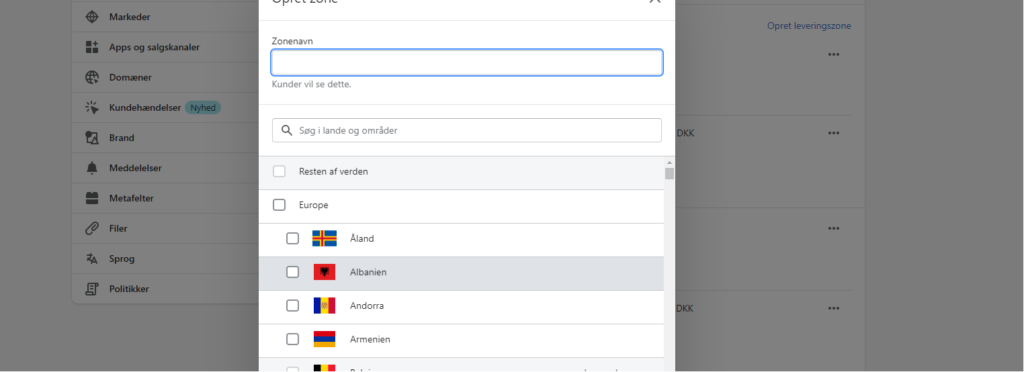
Task: Go to Politikker in settings sidebar
Action: (x=129, y=288)
